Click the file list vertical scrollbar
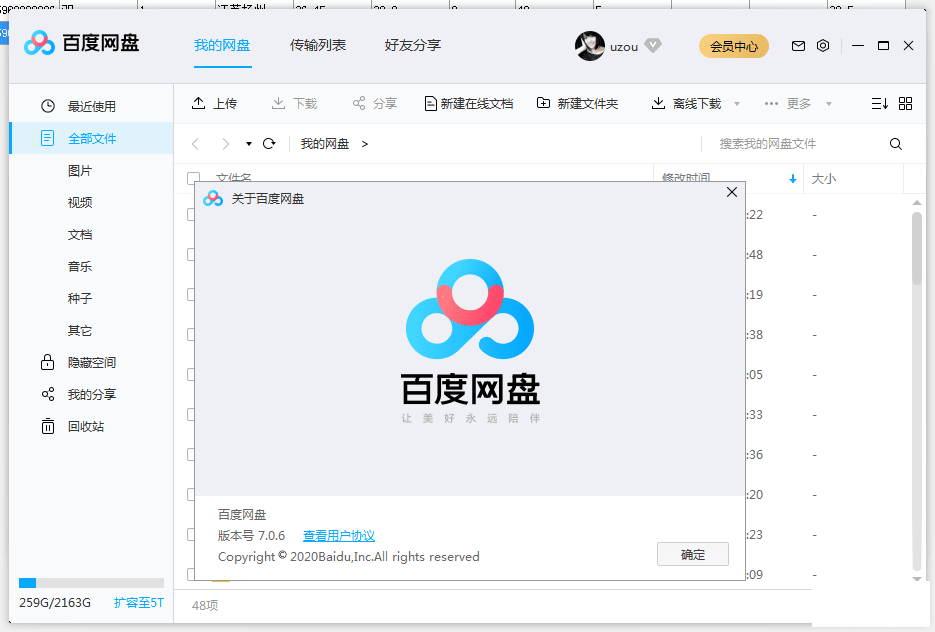935x632 pixels. pos(917,249)
